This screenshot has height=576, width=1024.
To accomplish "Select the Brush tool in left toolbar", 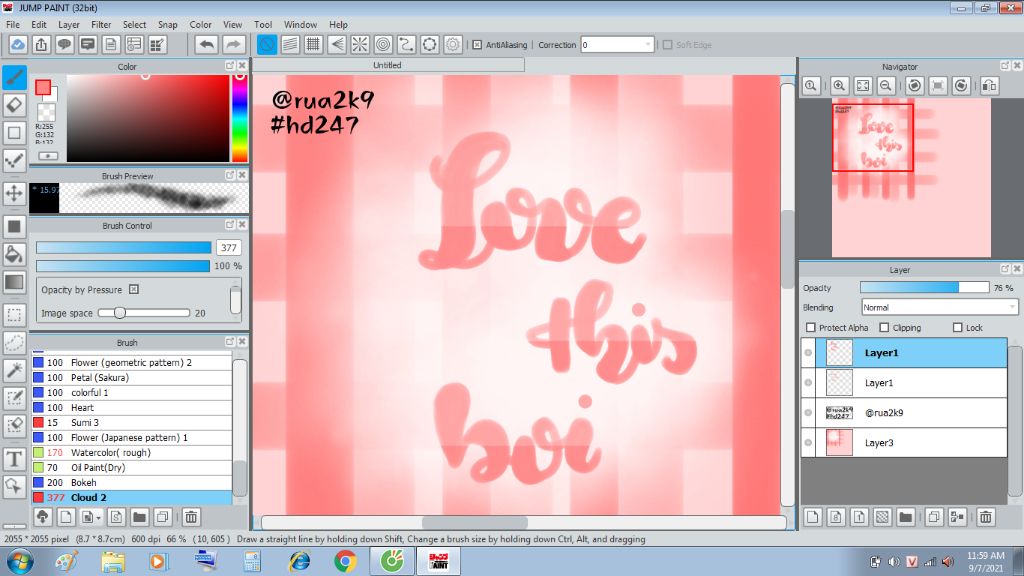I will (14, 77).
